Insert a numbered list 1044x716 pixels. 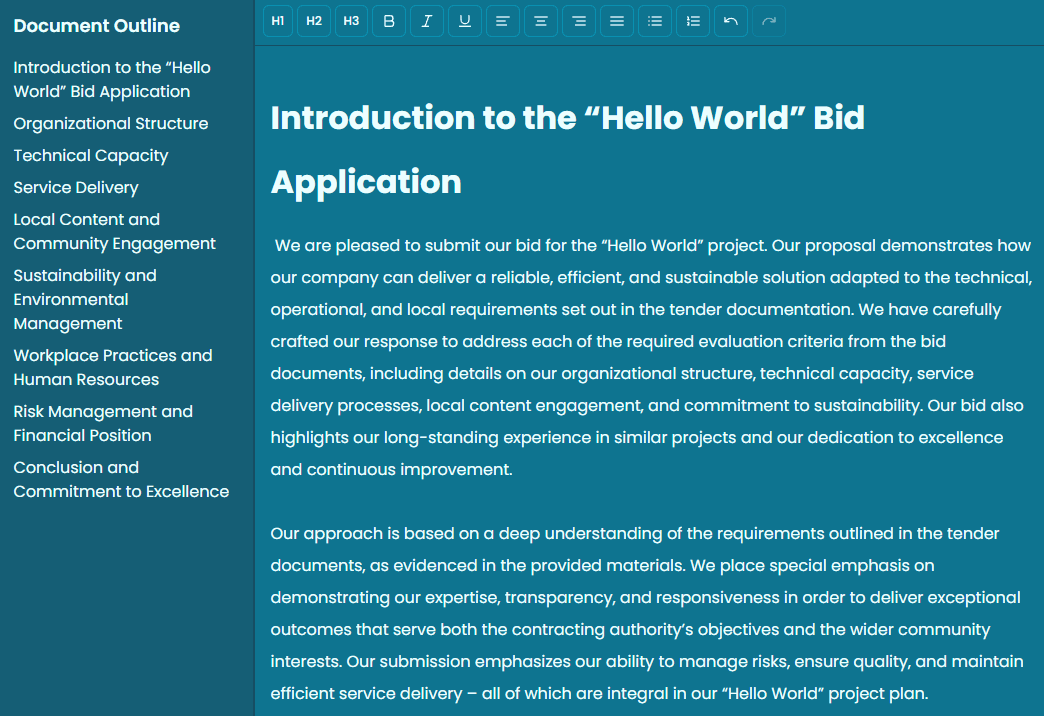coord(692,20)
